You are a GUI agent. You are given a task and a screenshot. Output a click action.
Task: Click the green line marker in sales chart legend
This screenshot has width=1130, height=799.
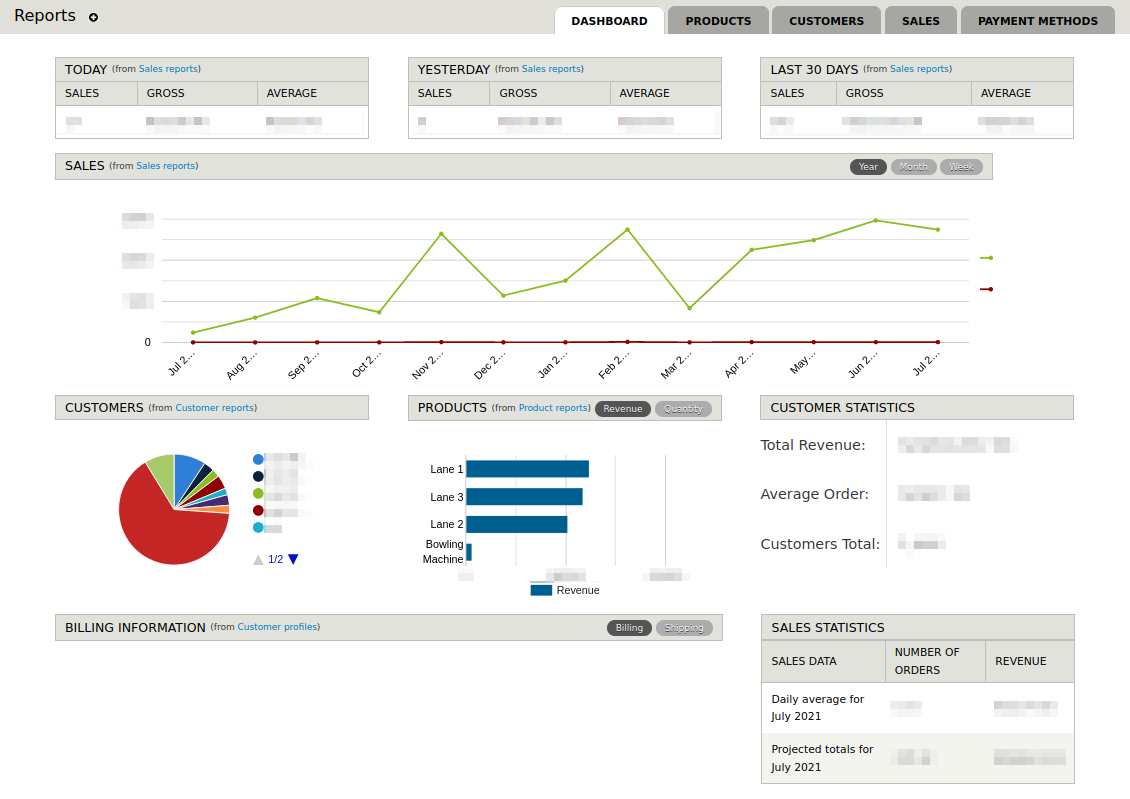click(986, 258)
